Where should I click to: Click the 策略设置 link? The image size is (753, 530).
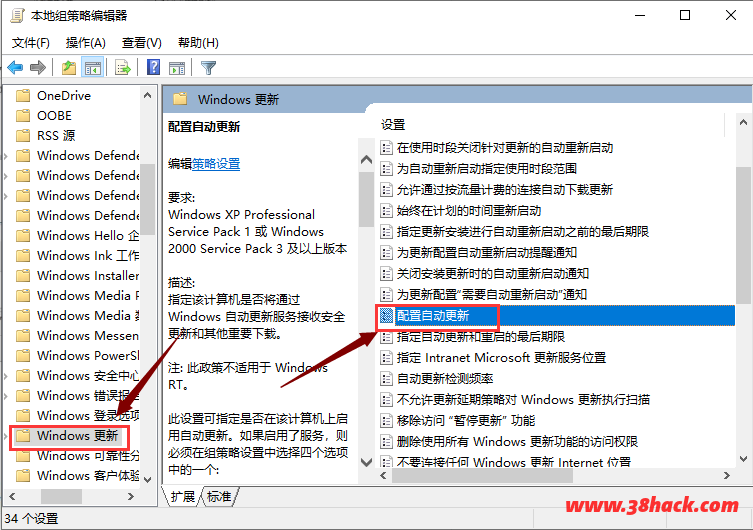click(216, 164)
